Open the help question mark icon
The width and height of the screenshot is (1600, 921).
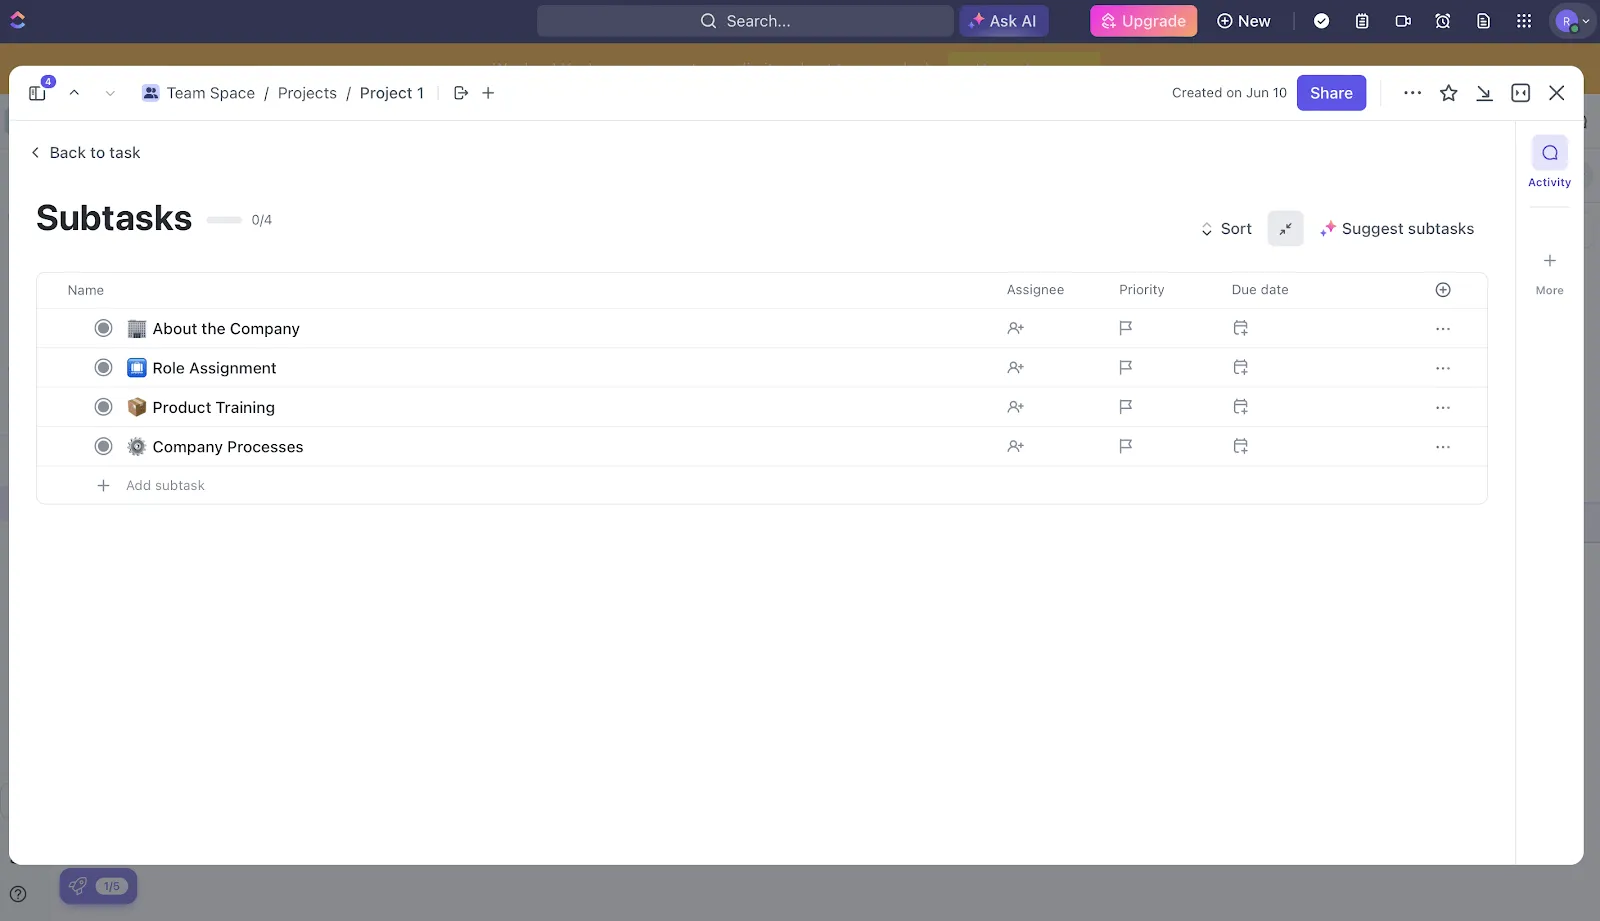point(18,894)
